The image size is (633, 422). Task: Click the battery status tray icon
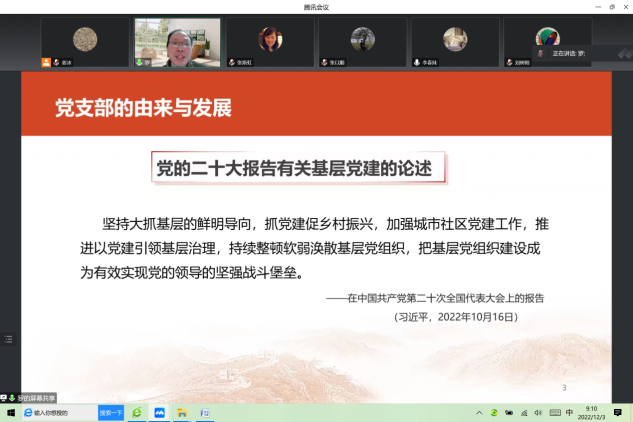click(x=508, y=412)
